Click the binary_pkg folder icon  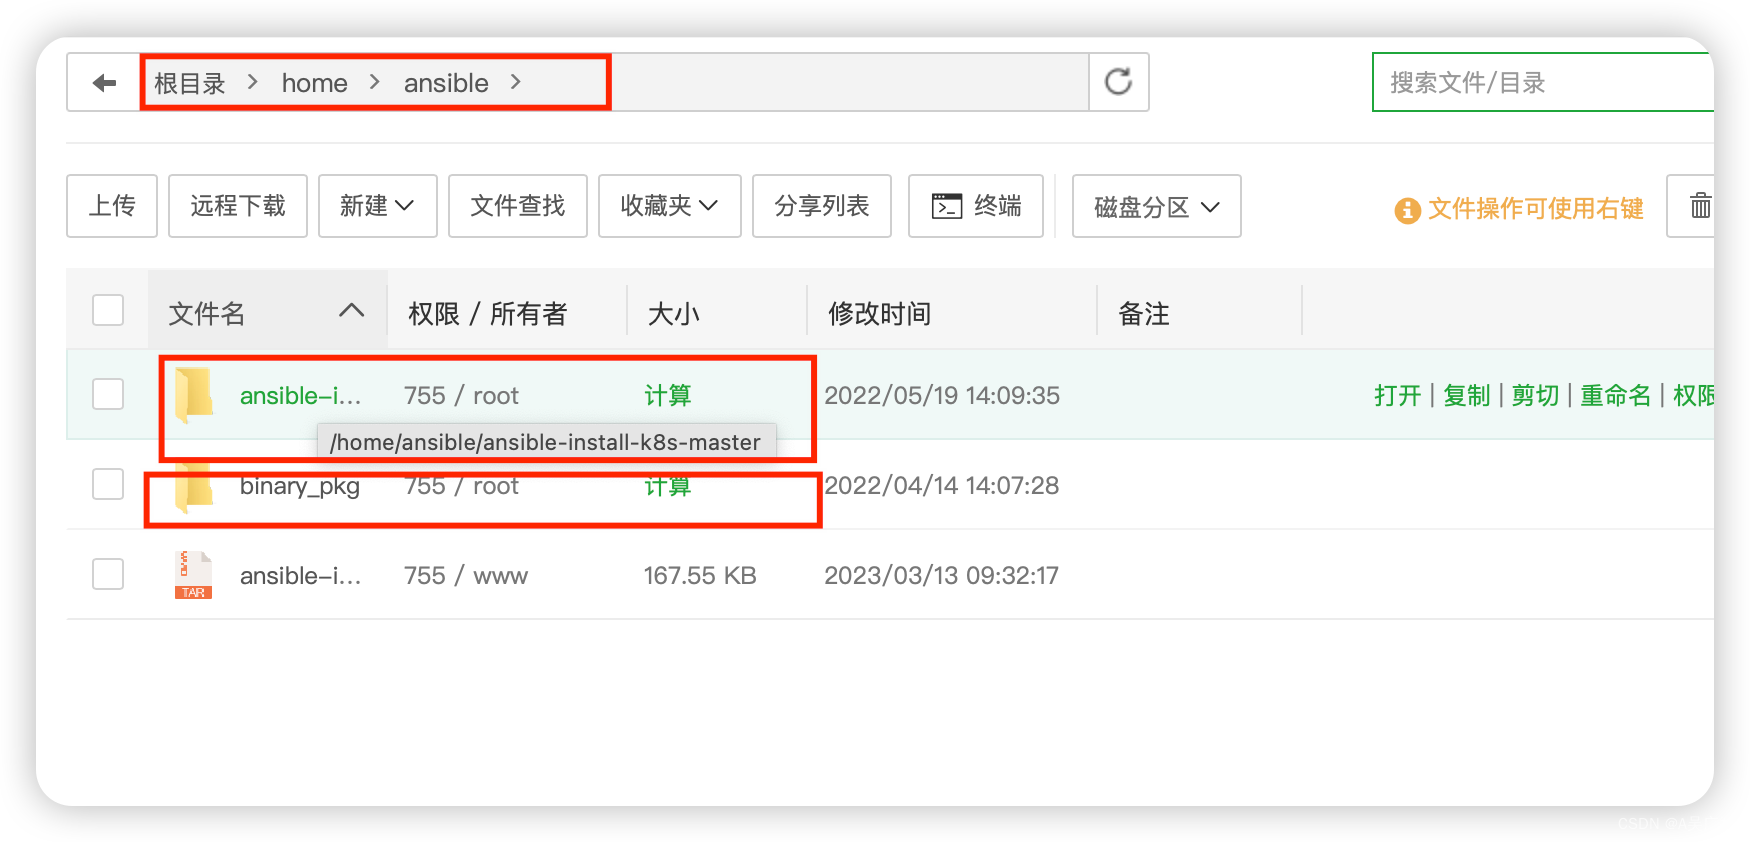pyautogui.click(x=194, y=488)
